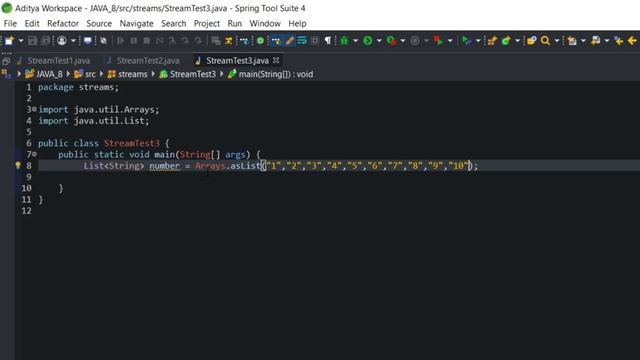
Task: Open dropdown next to user profile icon
Action: click(73, 41)
